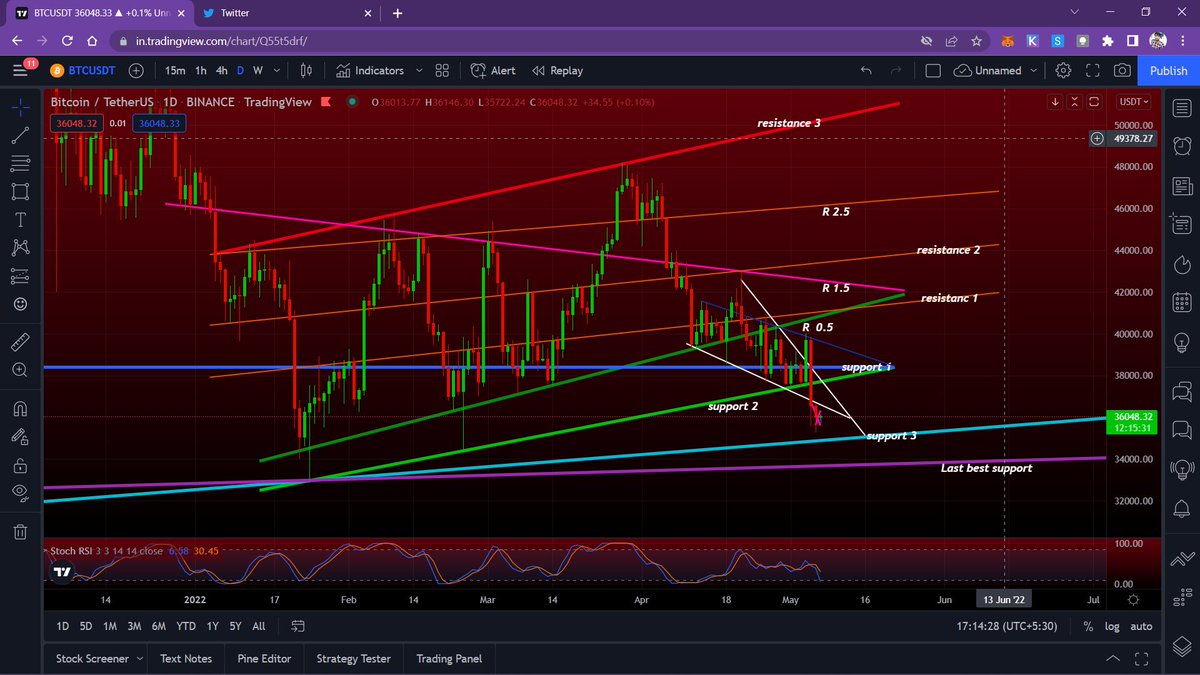
Task: Open the Fibonacci and Gann tools
Action: point(20,163)
